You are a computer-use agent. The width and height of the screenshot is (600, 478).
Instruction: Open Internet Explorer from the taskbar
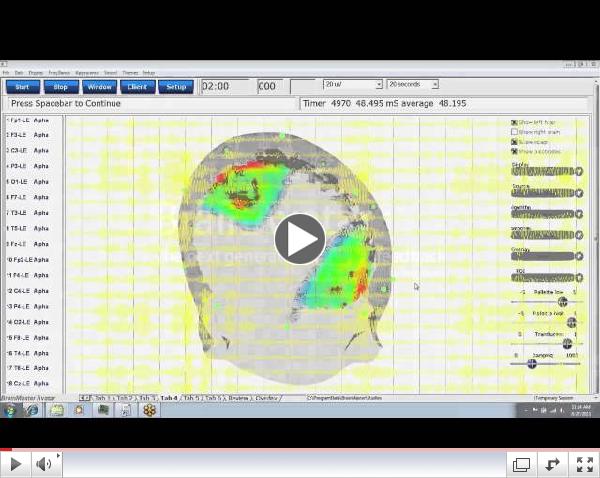(x=31, y=410)
